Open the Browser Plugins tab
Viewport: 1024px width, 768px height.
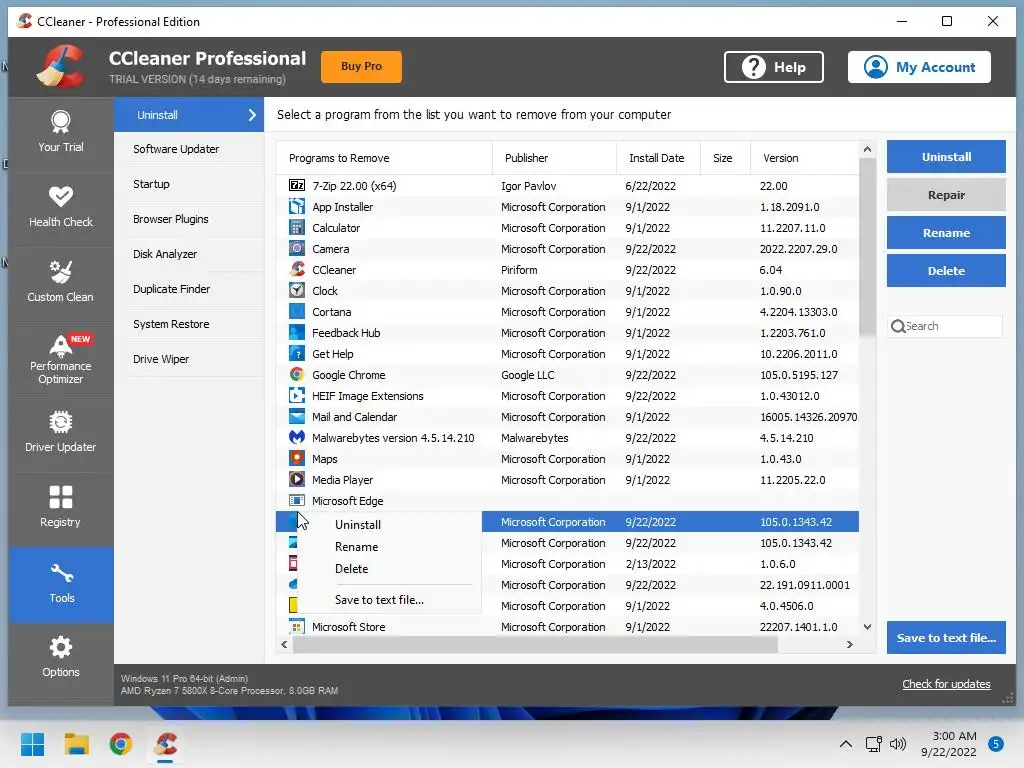pyautogui.click(x=189, y=219)
